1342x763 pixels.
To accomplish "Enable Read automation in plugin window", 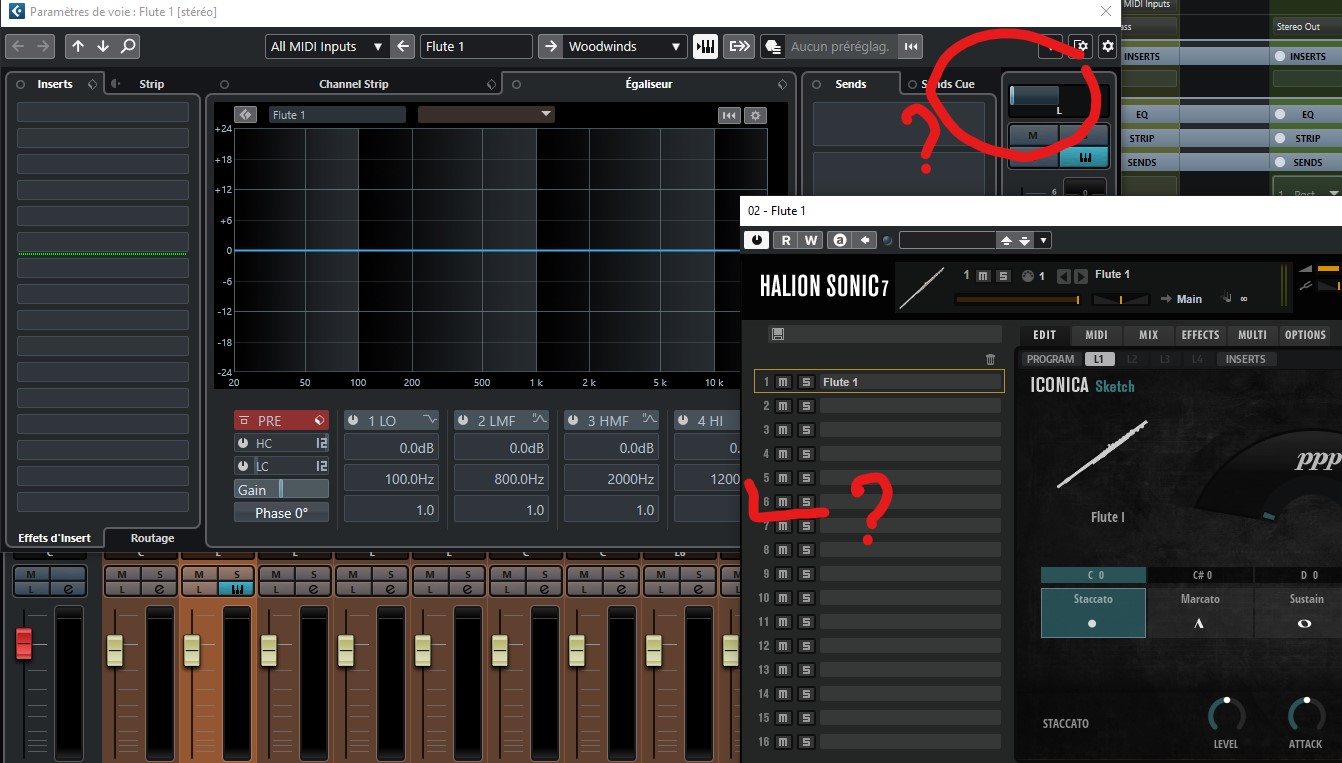I will coord(786,240).
